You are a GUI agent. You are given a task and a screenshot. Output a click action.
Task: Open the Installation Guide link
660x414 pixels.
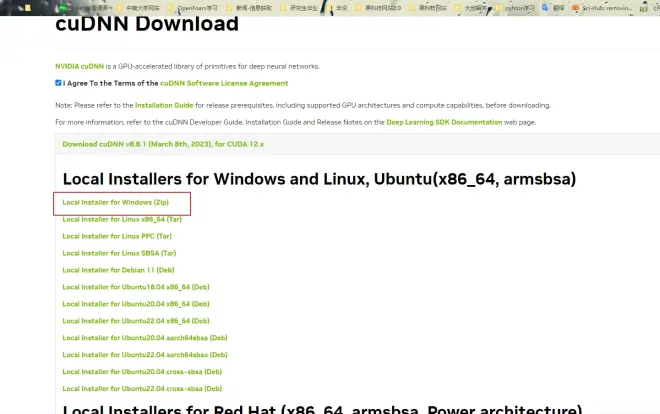coord(164,105)
